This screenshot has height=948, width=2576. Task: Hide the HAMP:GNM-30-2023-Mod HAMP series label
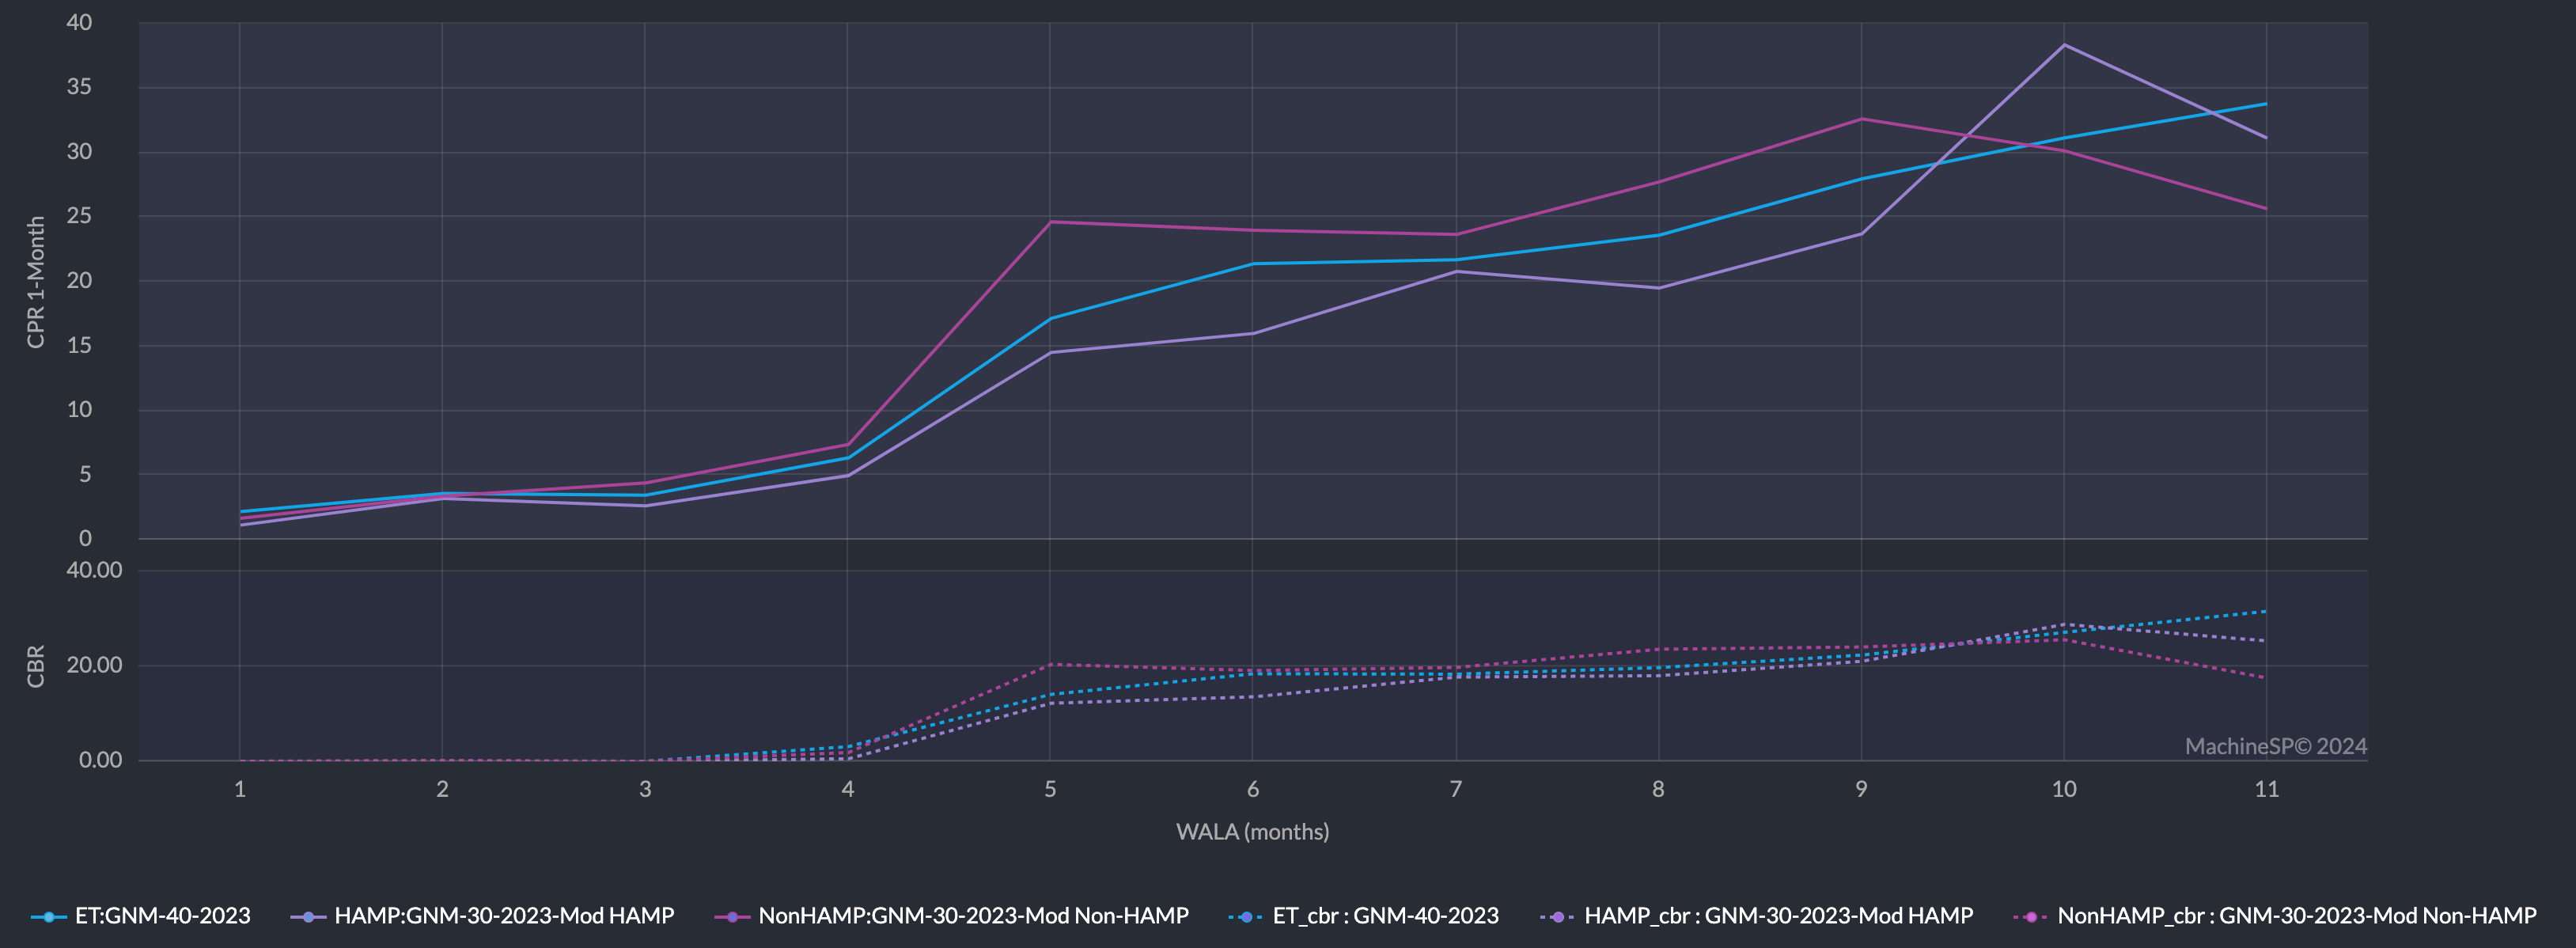click(x=504, y=916)
